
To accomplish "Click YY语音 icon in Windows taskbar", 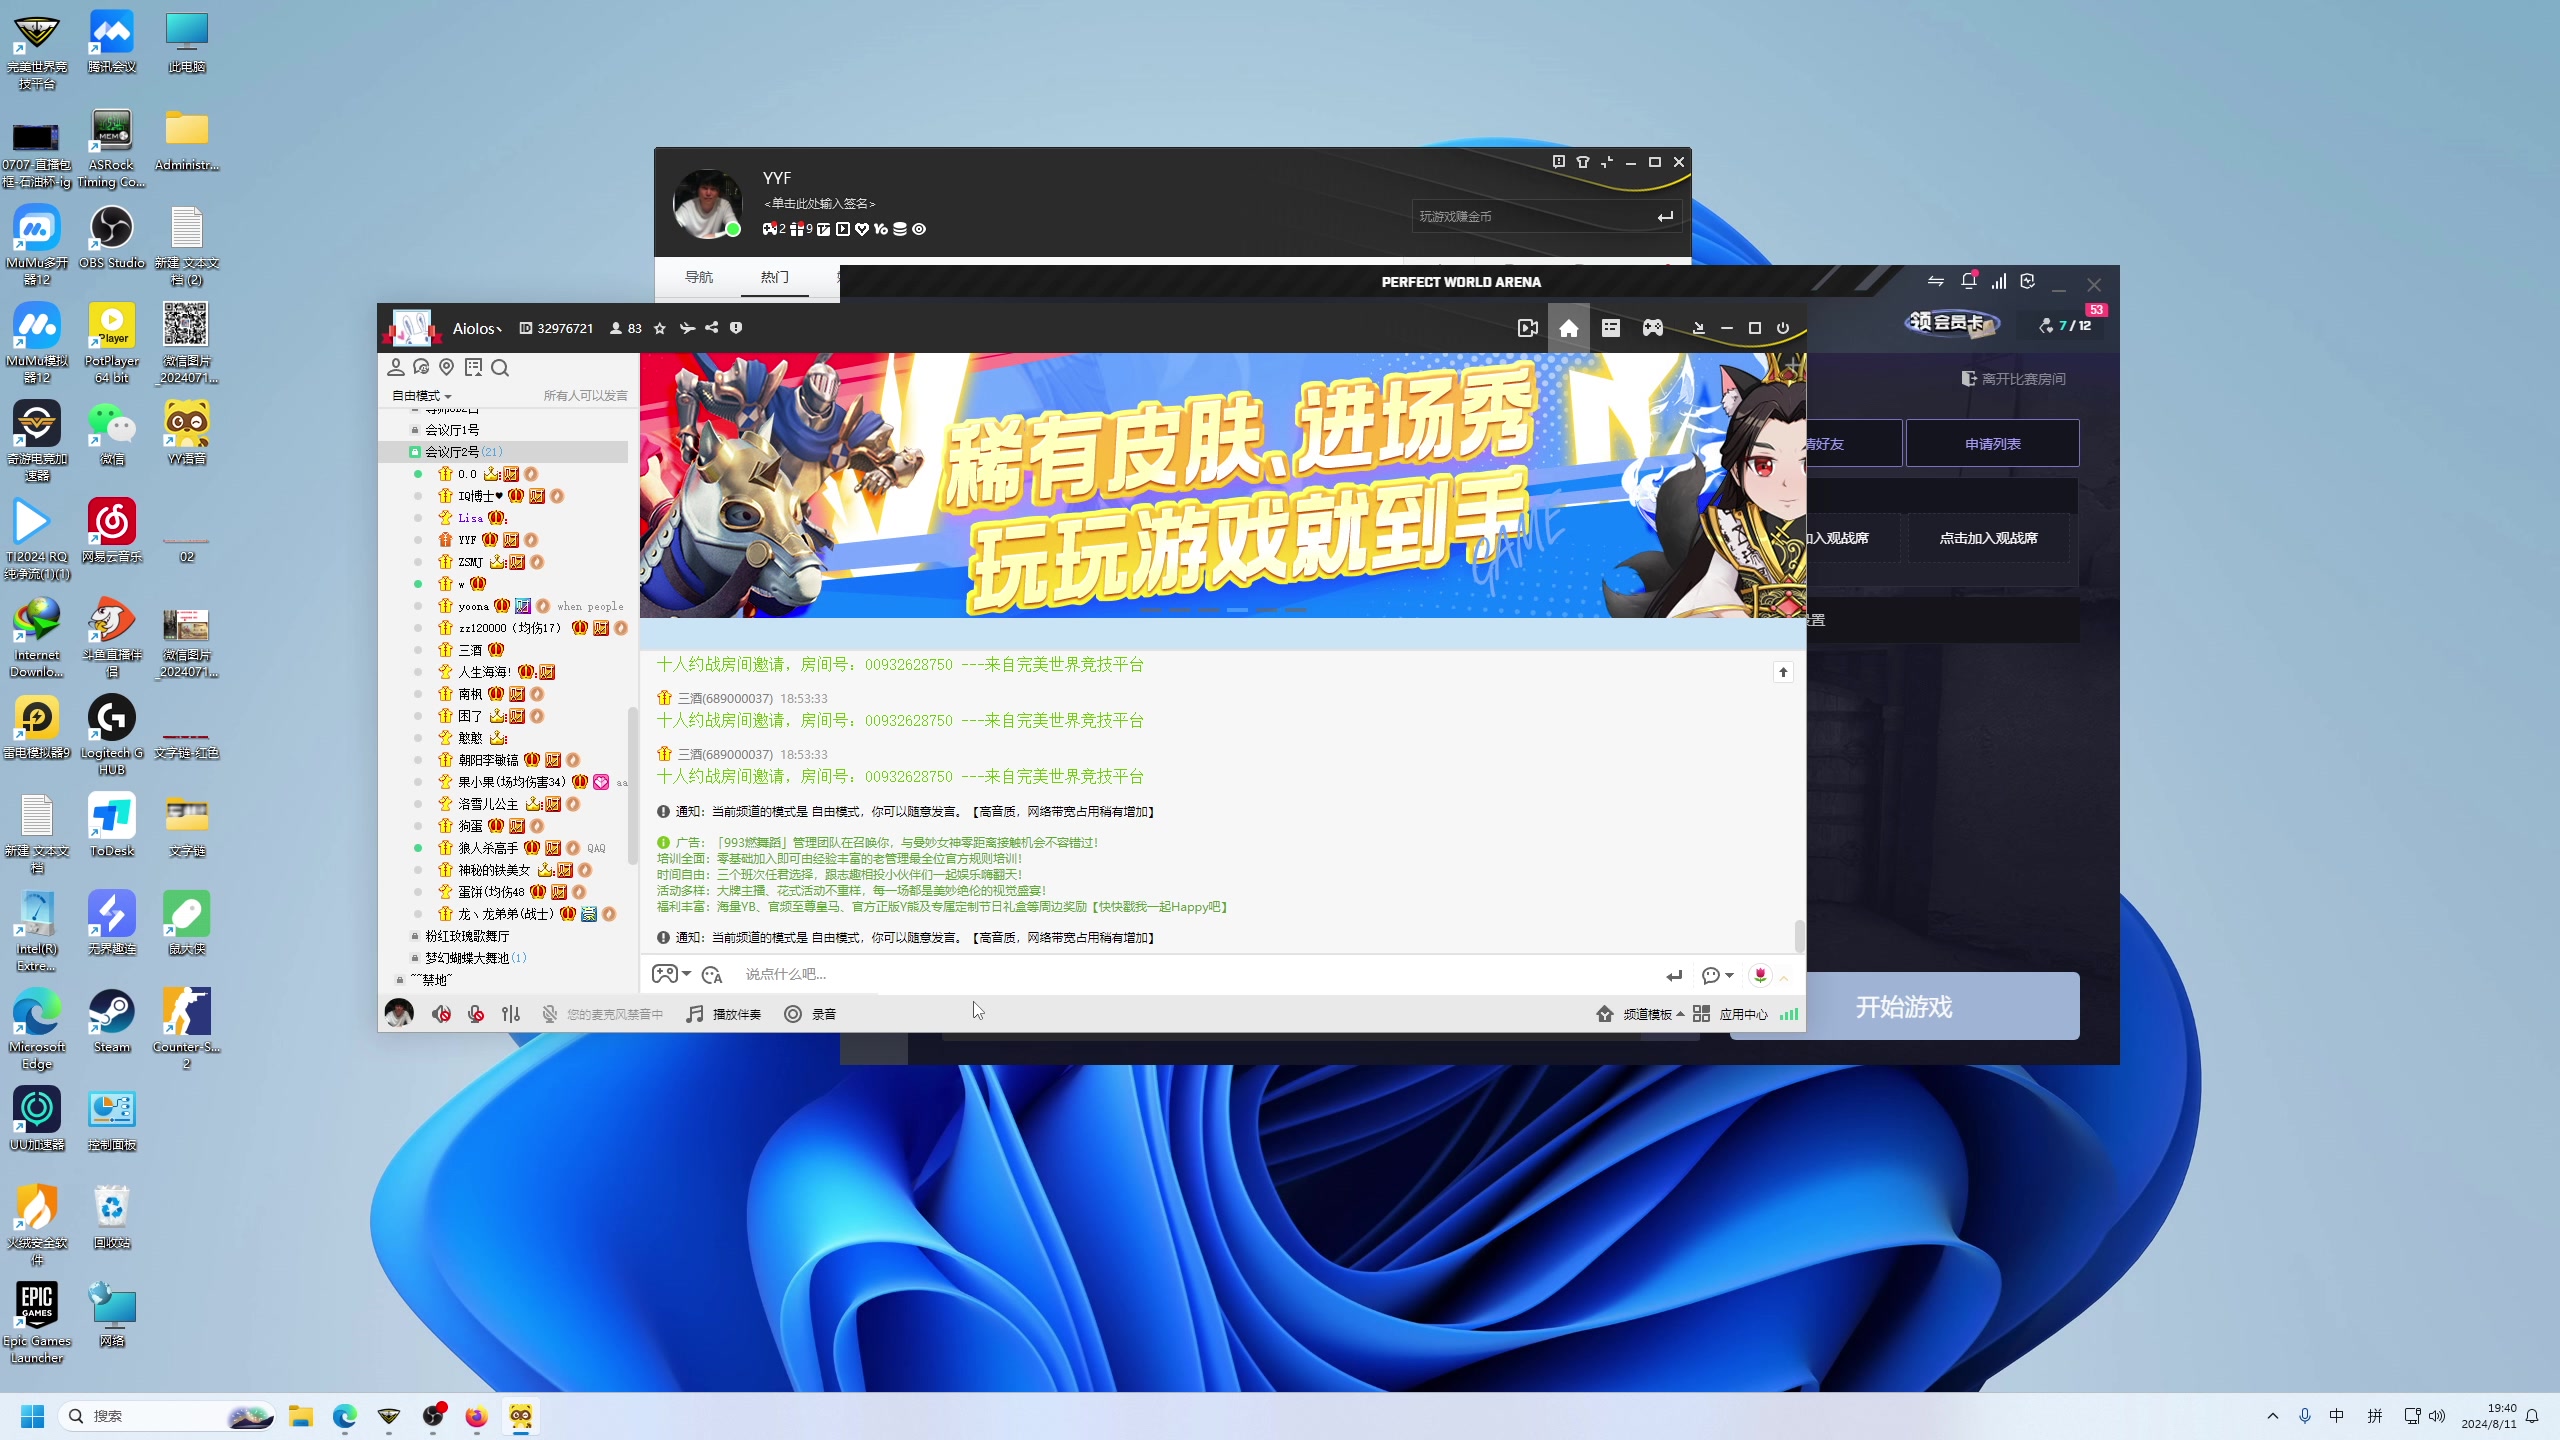I will coord(521,1416).
